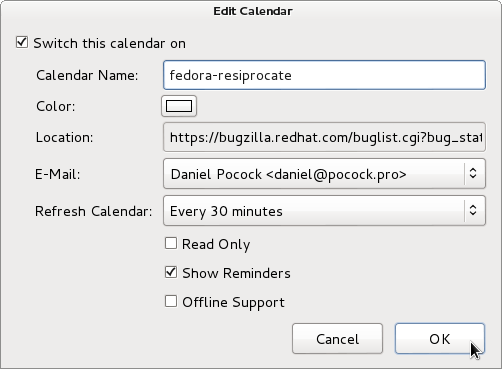Click the Offline Support label text

(x=233, y=303)
